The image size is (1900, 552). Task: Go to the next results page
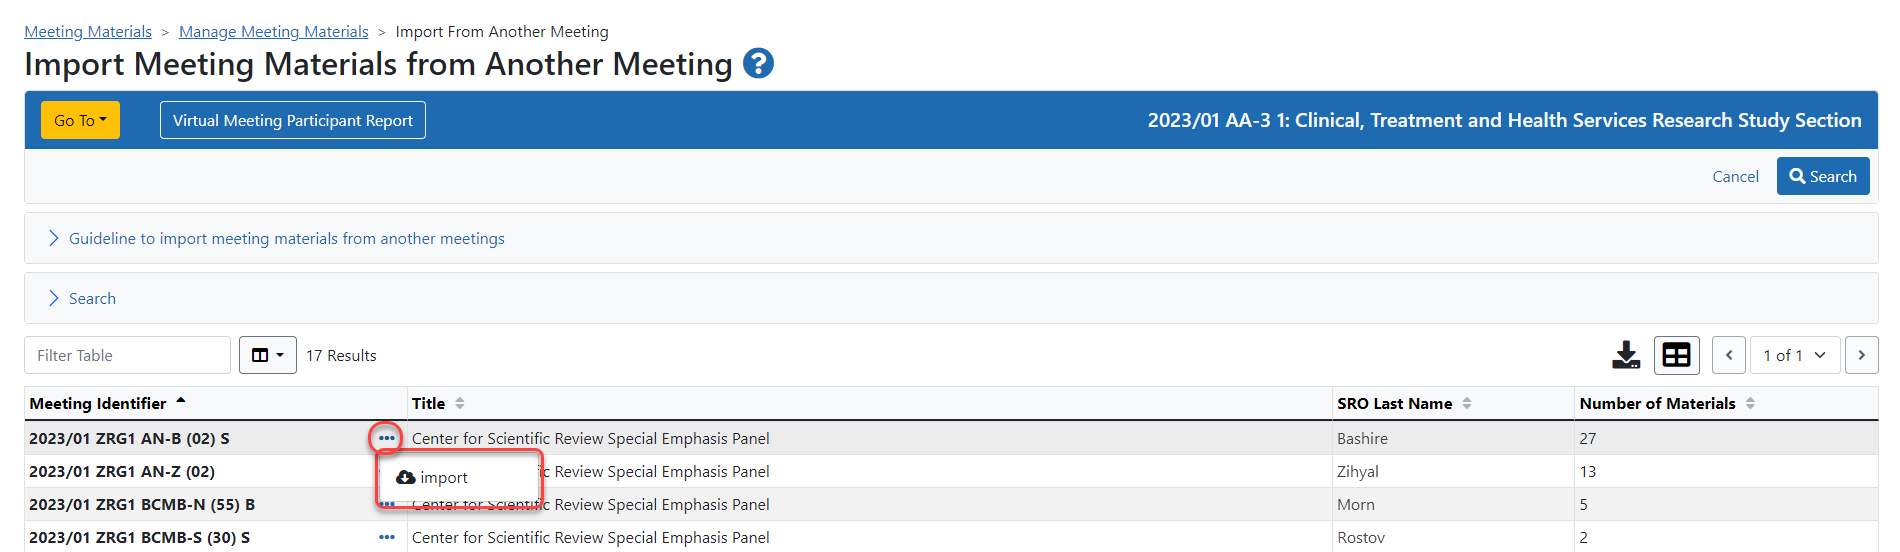1861,355
